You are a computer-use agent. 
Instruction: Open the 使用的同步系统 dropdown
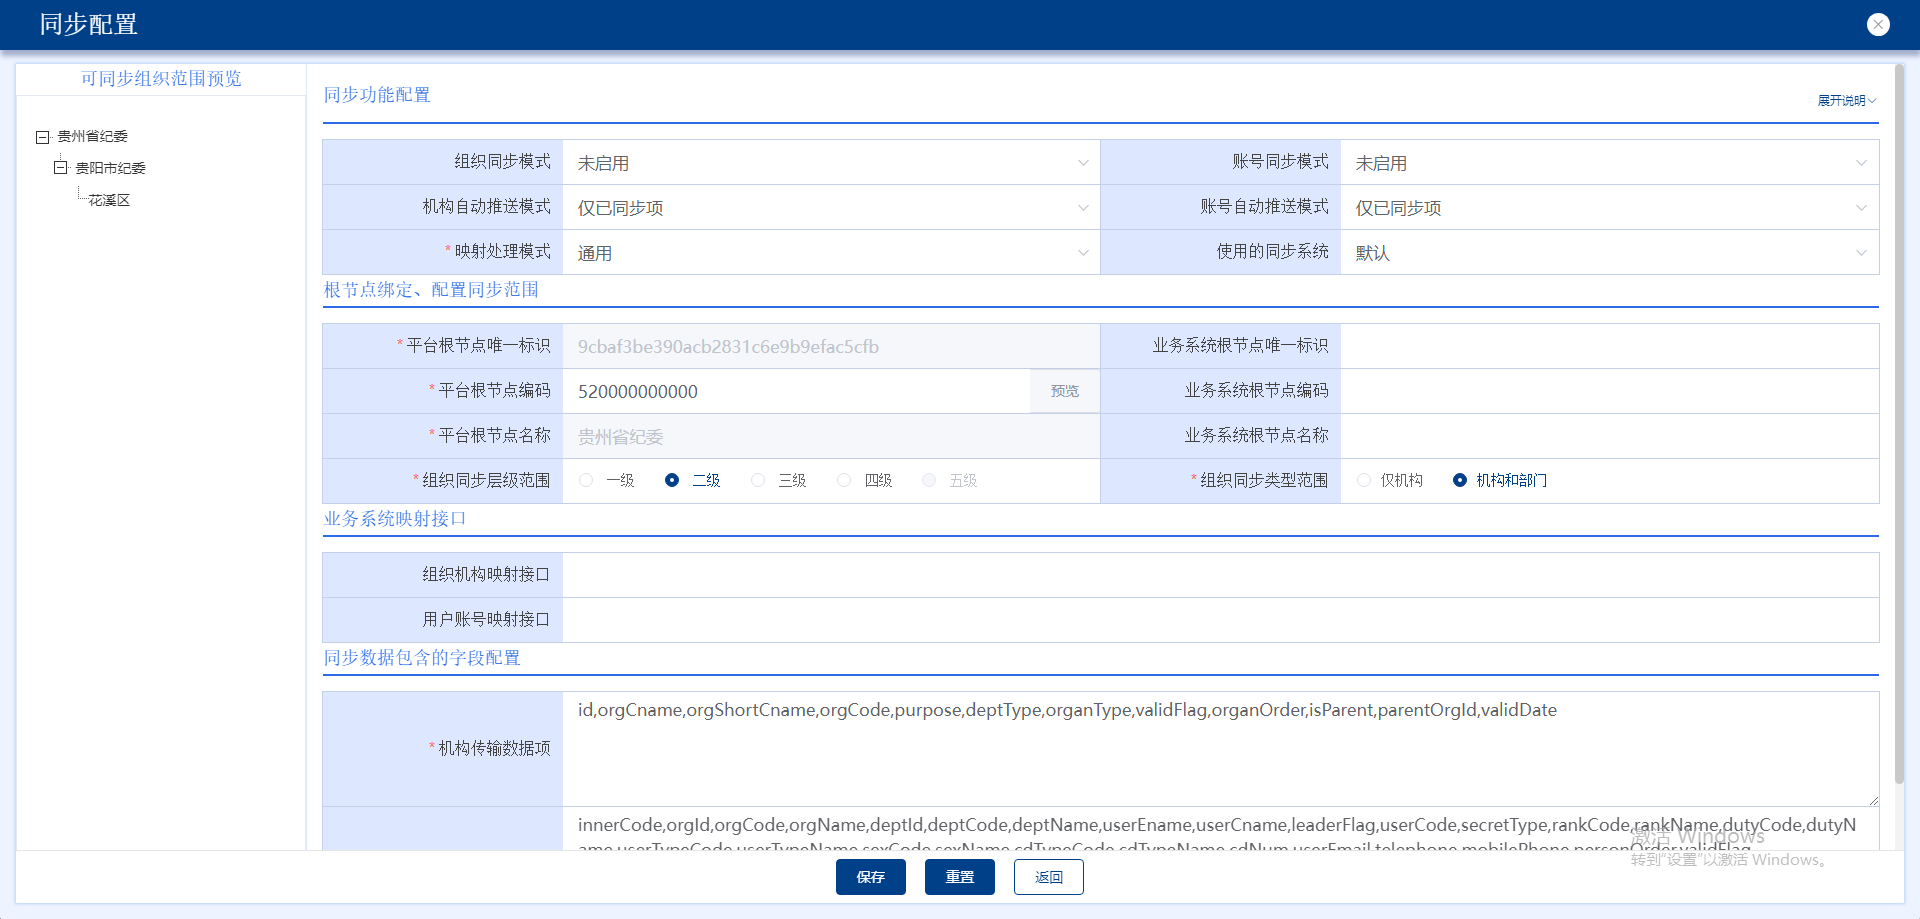click(1609, 252)
